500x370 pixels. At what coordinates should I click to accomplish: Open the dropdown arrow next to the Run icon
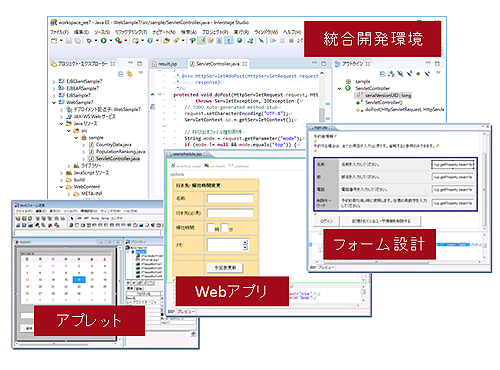click(111, 41)
